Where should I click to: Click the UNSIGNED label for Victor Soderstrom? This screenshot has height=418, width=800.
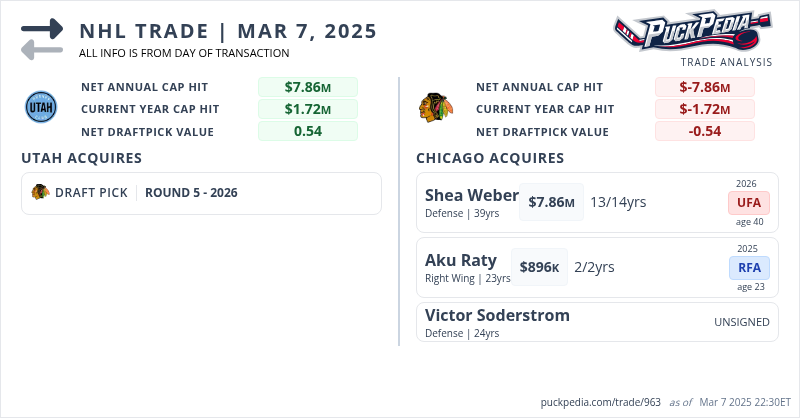pyautogui.click(x=742, y=322)
